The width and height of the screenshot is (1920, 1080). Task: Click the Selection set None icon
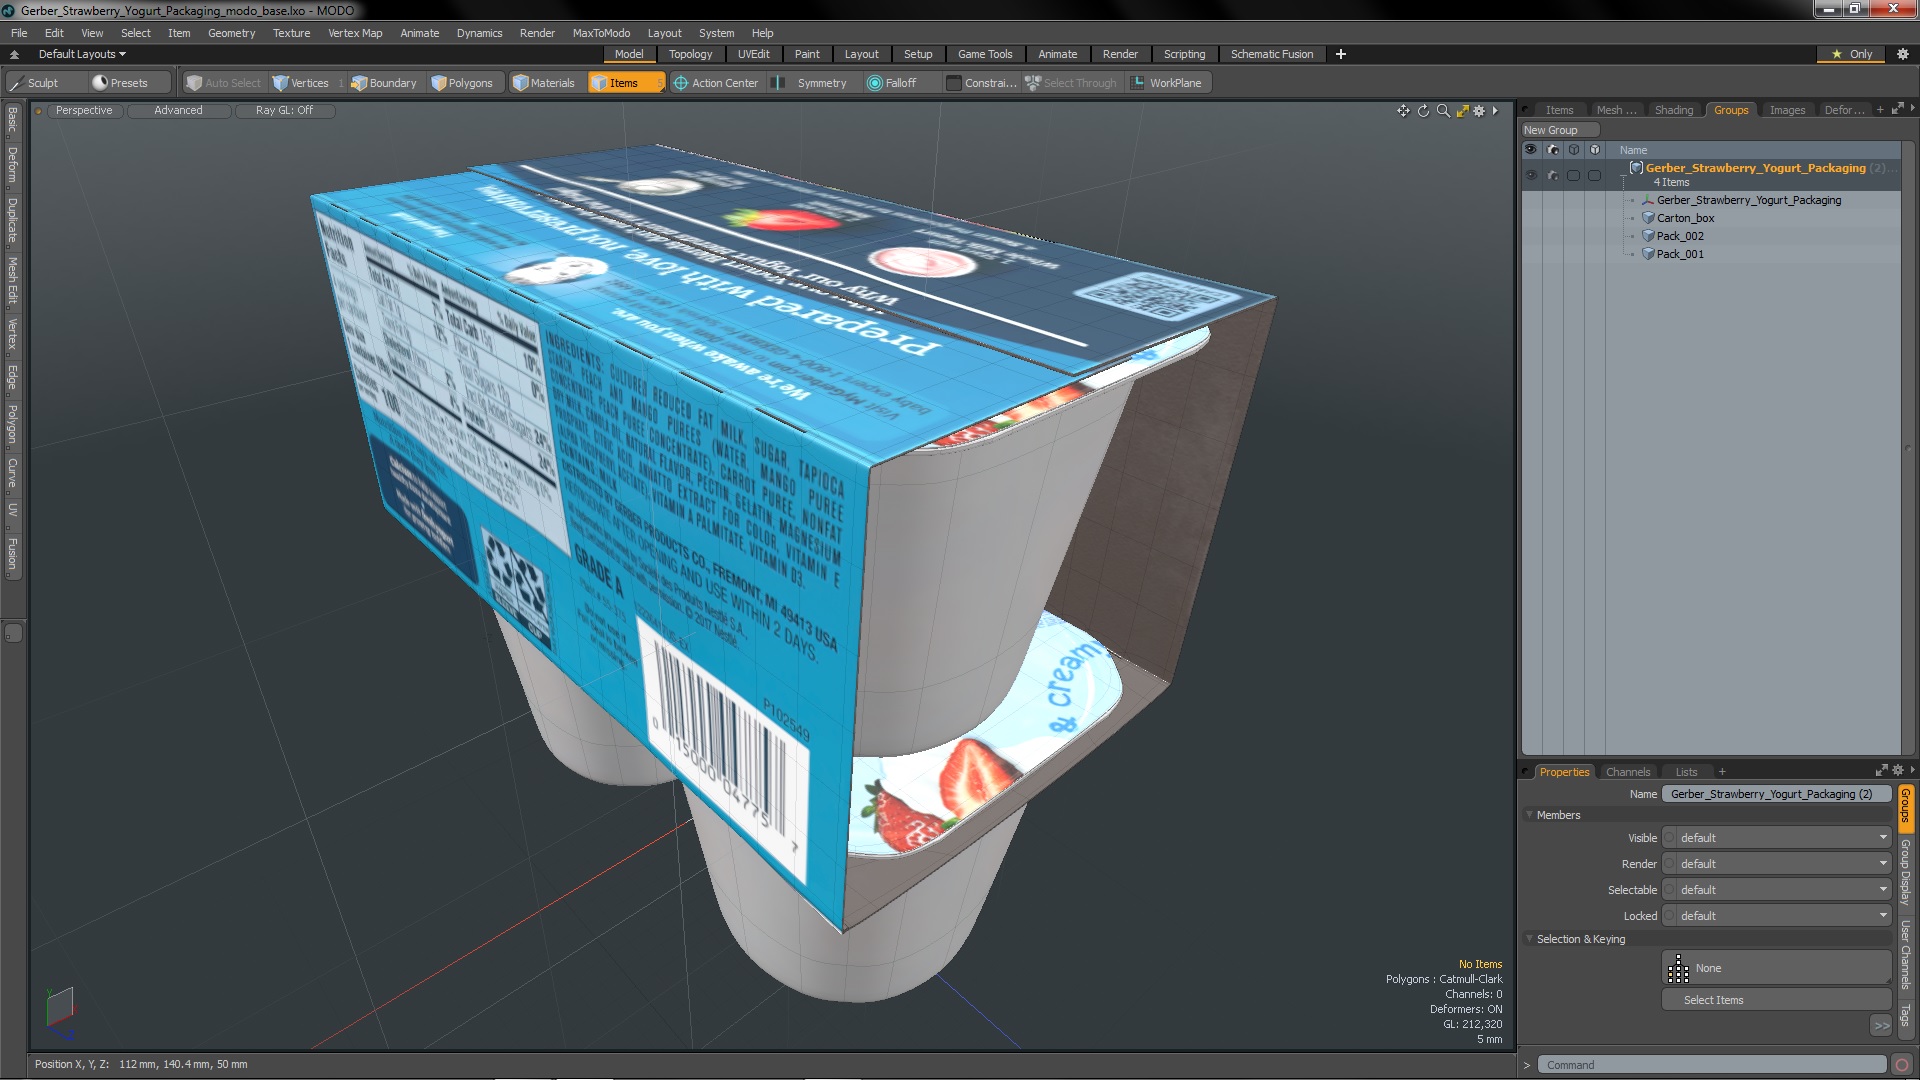coord(1678,968)
